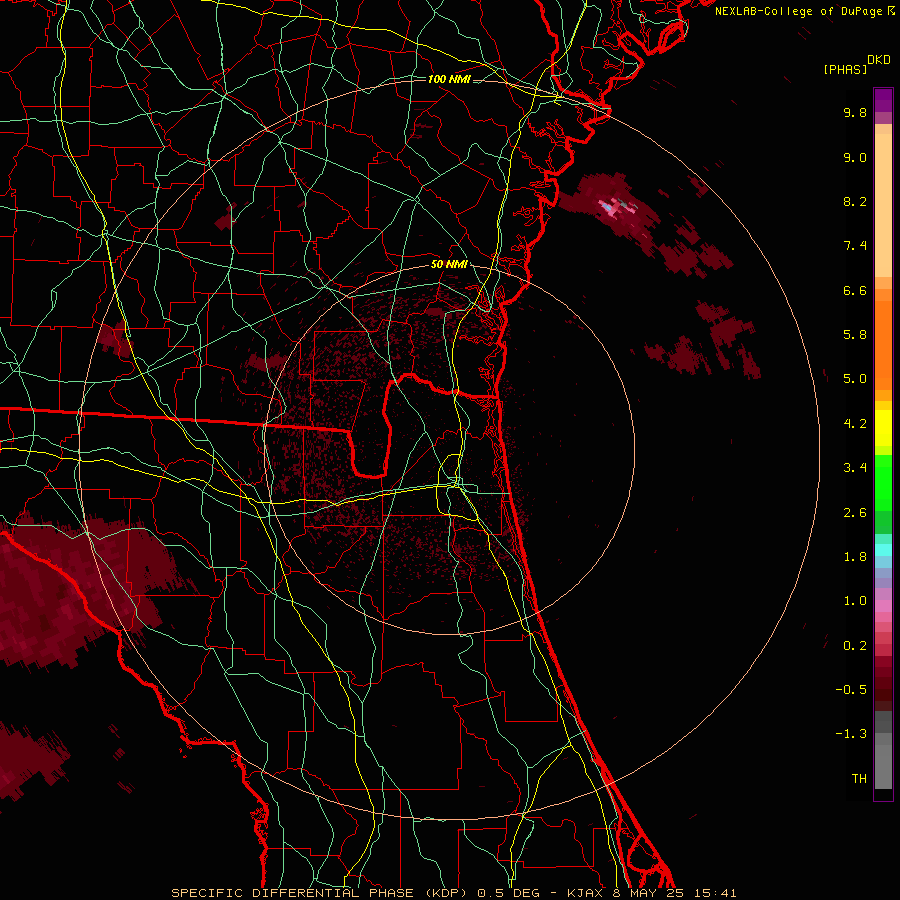The image size is (900, 900).
Task: Click the [PHAS] units label
Action: (x=845, y=70)
